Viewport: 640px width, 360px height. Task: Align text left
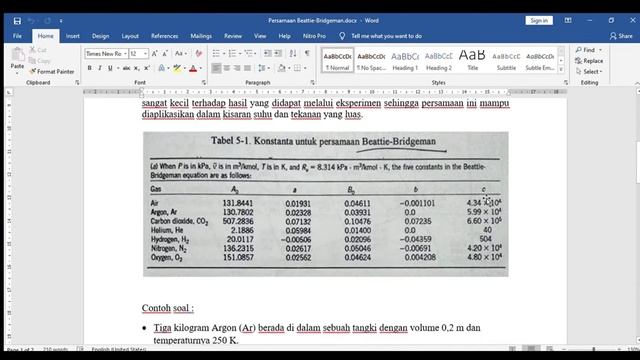coord(216,68)
